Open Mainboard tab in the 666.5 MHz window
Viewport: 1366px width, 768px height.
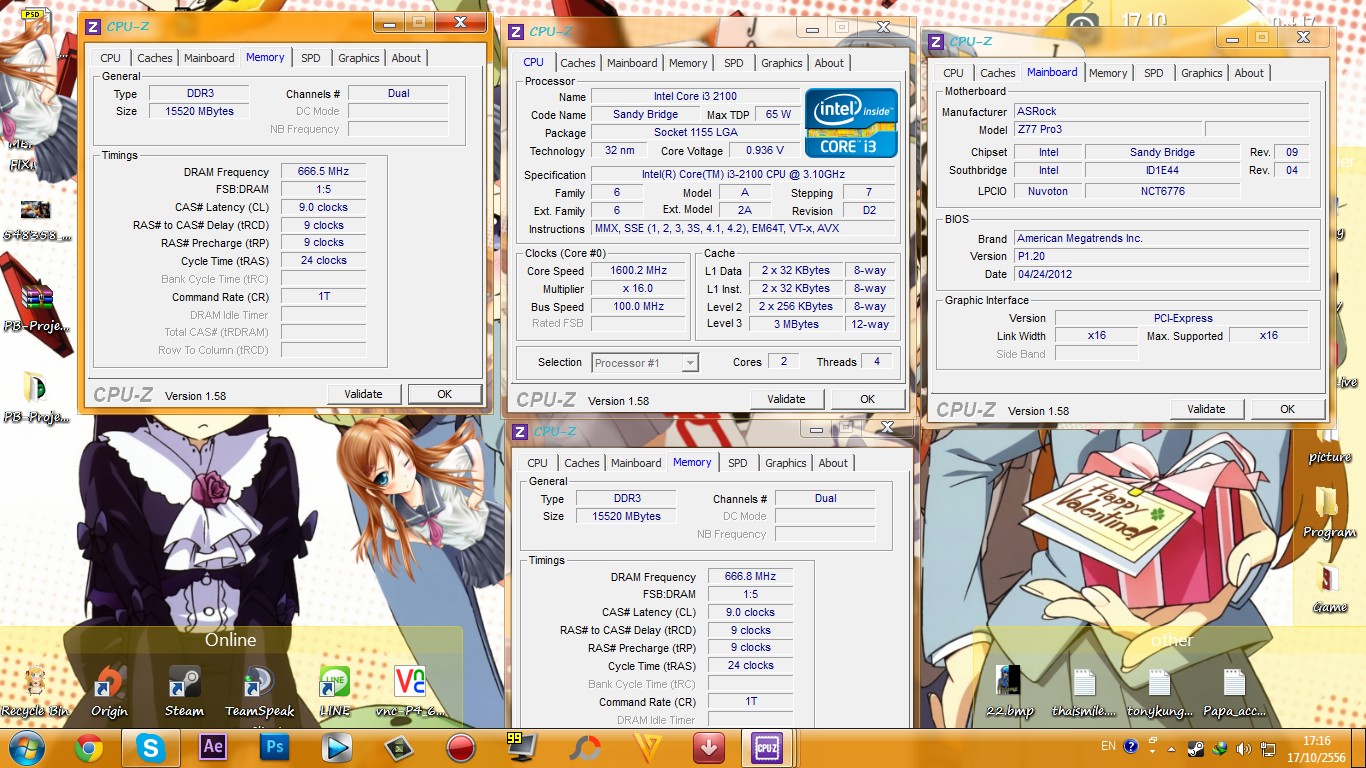(x=210, y=58)
